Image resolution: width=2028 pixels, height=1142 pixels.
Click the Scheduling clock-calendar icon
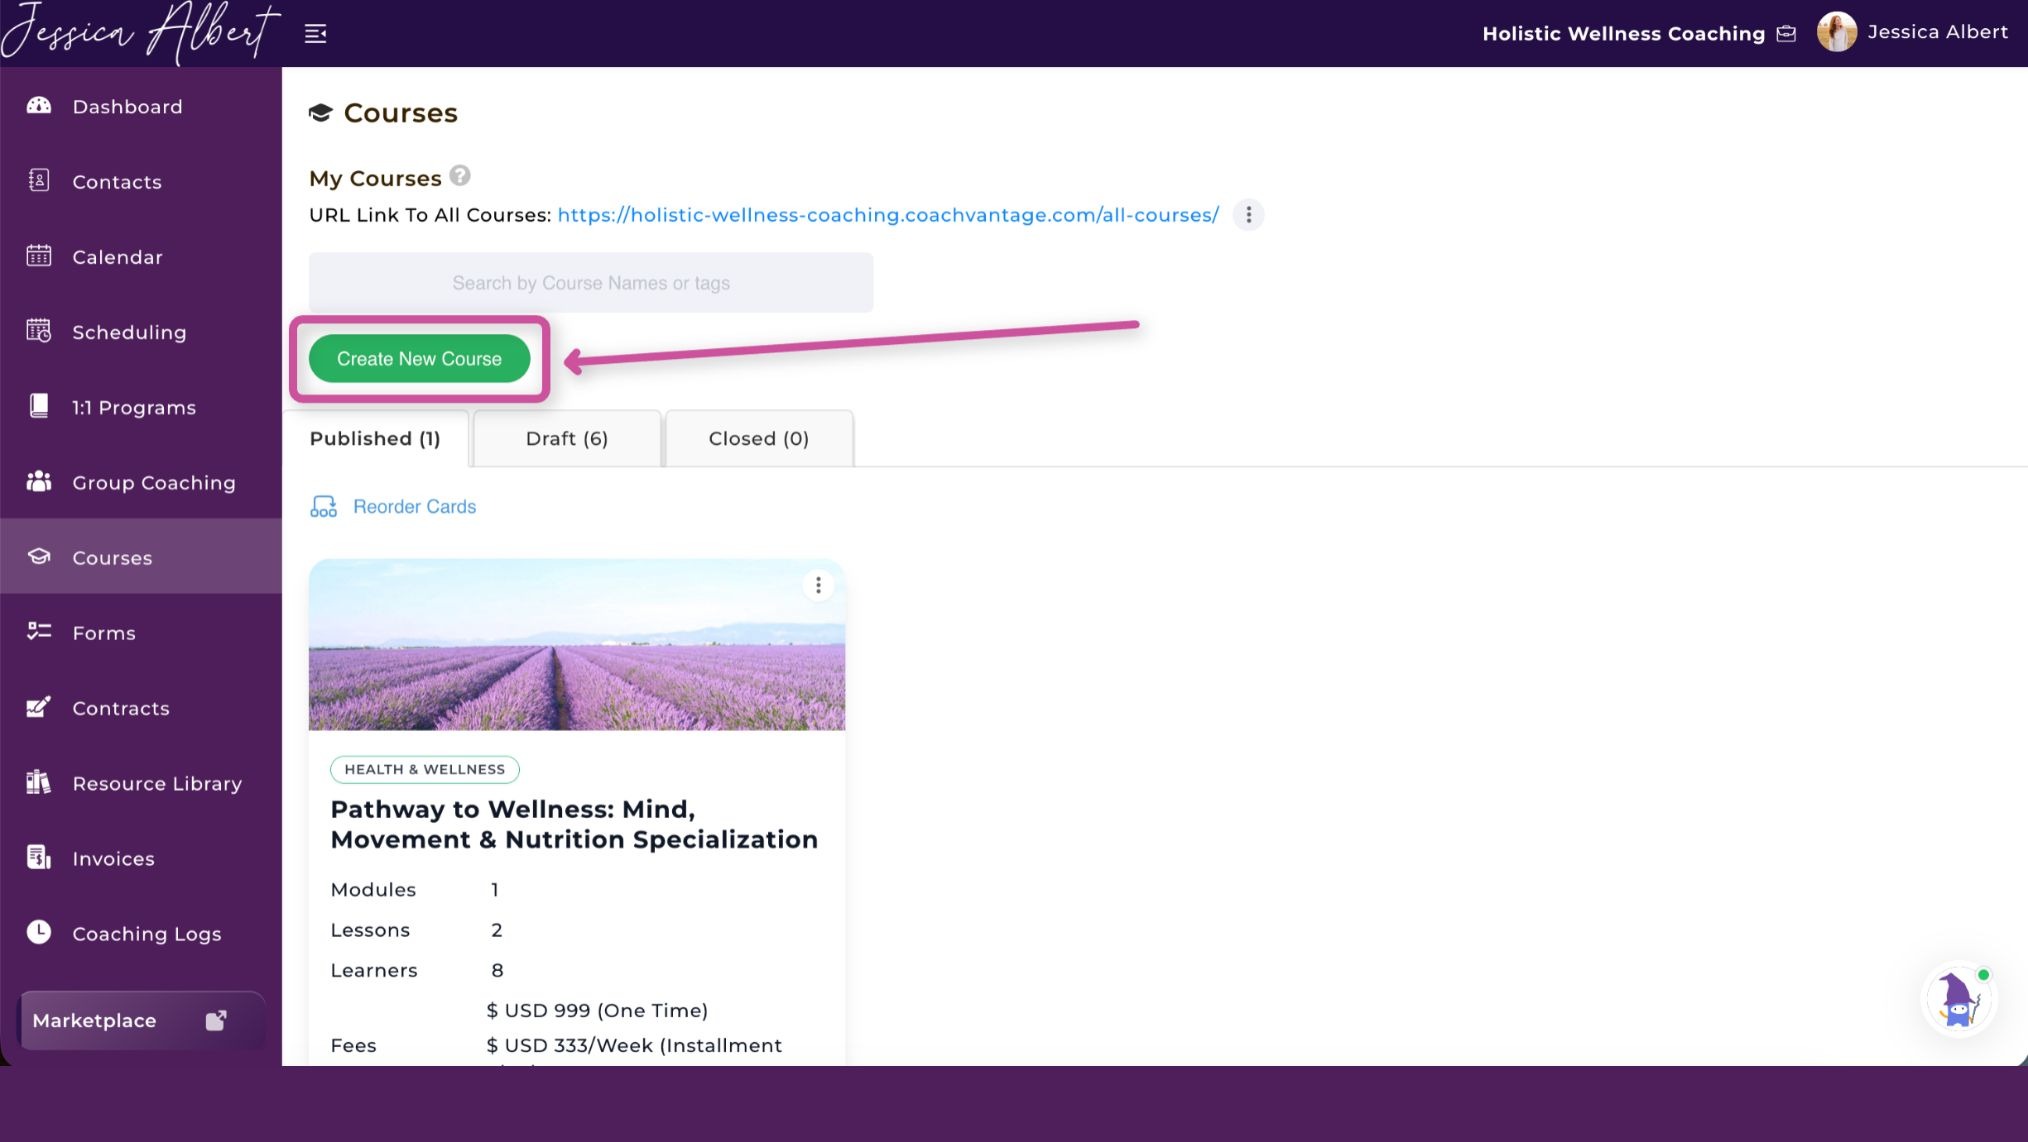[x=39, y=331]
